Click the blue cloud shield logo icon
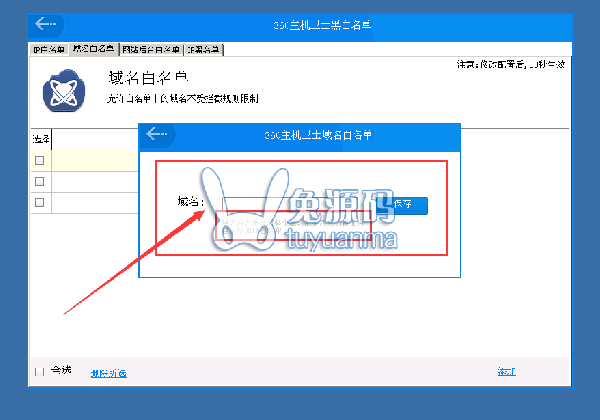 pyautogui.click(x=64, y=91)
